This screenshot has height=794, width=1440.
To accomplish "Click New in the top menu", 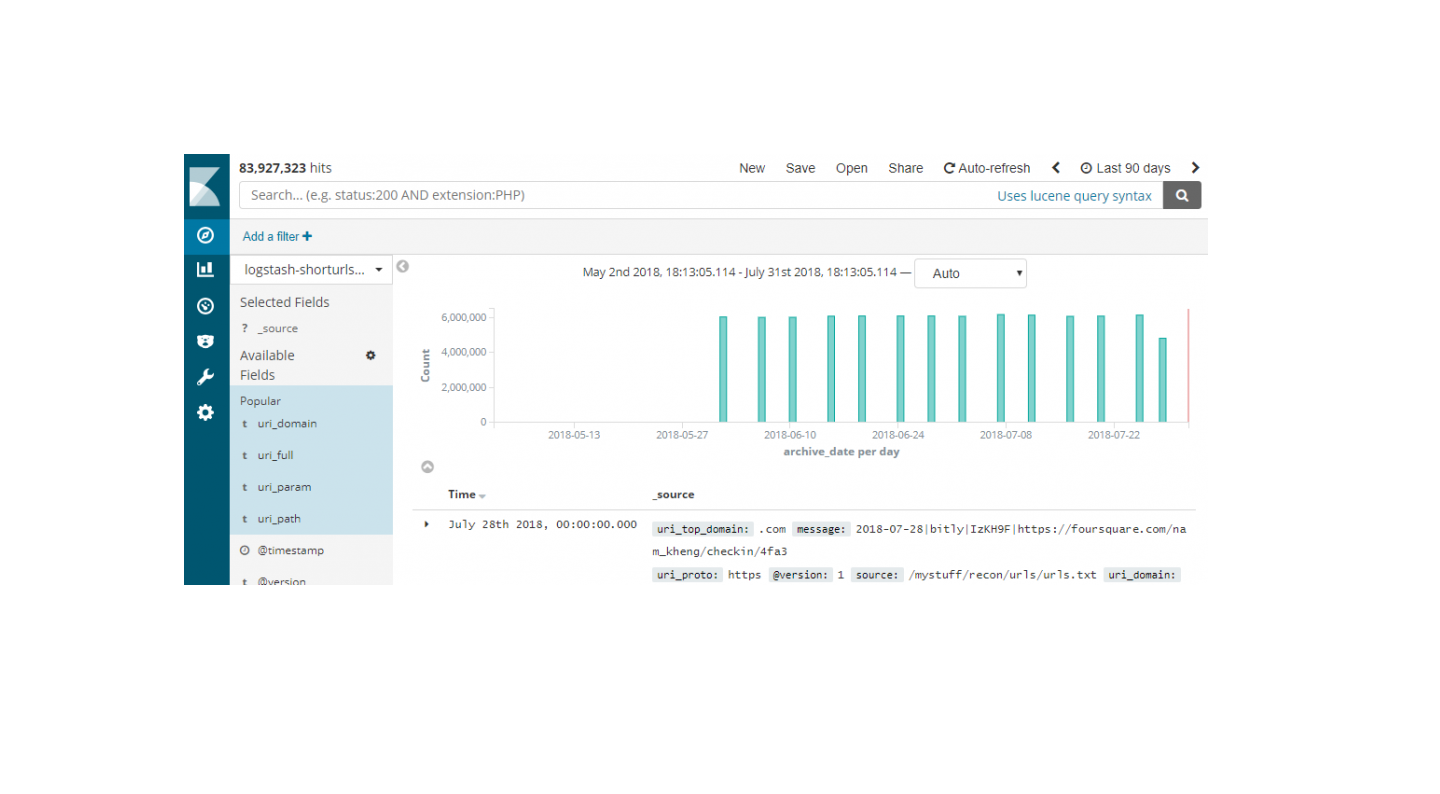I will point(752,168).
